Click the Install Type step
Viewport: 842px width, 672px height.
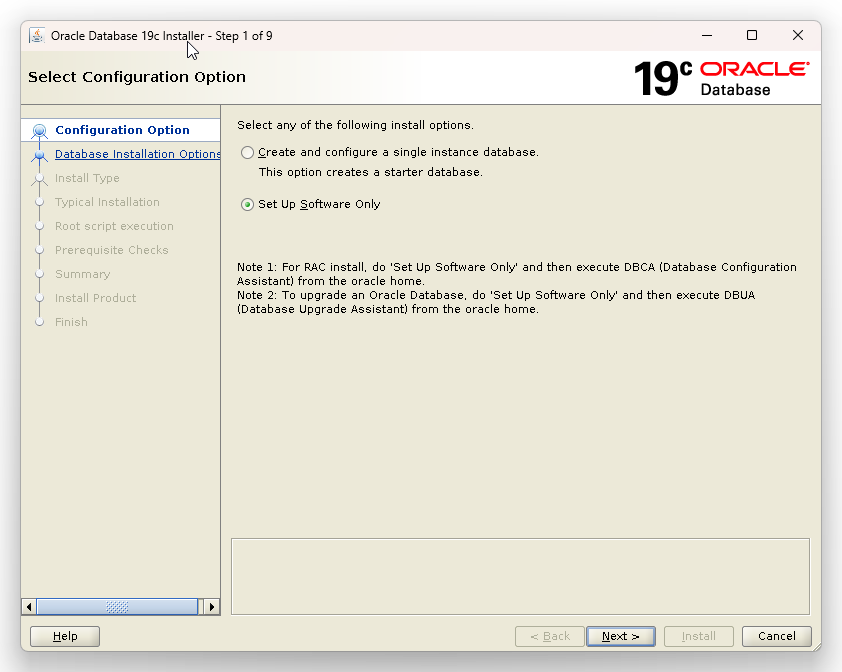(x=87, y=178)
